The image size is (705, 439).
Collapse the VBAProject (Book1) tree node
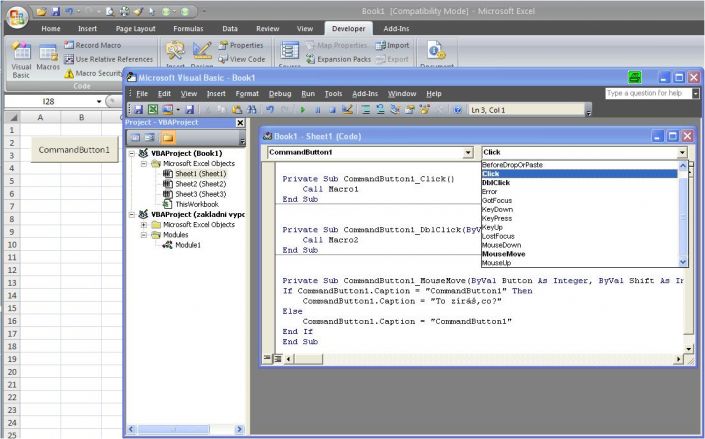132,153
